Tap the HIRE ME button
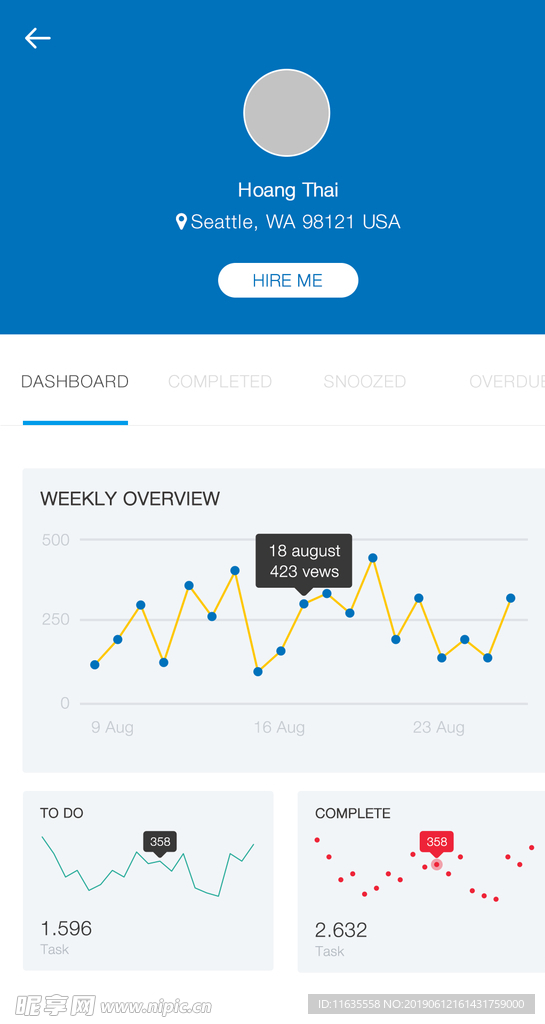 pyautogui.click(x=288, y=280)
